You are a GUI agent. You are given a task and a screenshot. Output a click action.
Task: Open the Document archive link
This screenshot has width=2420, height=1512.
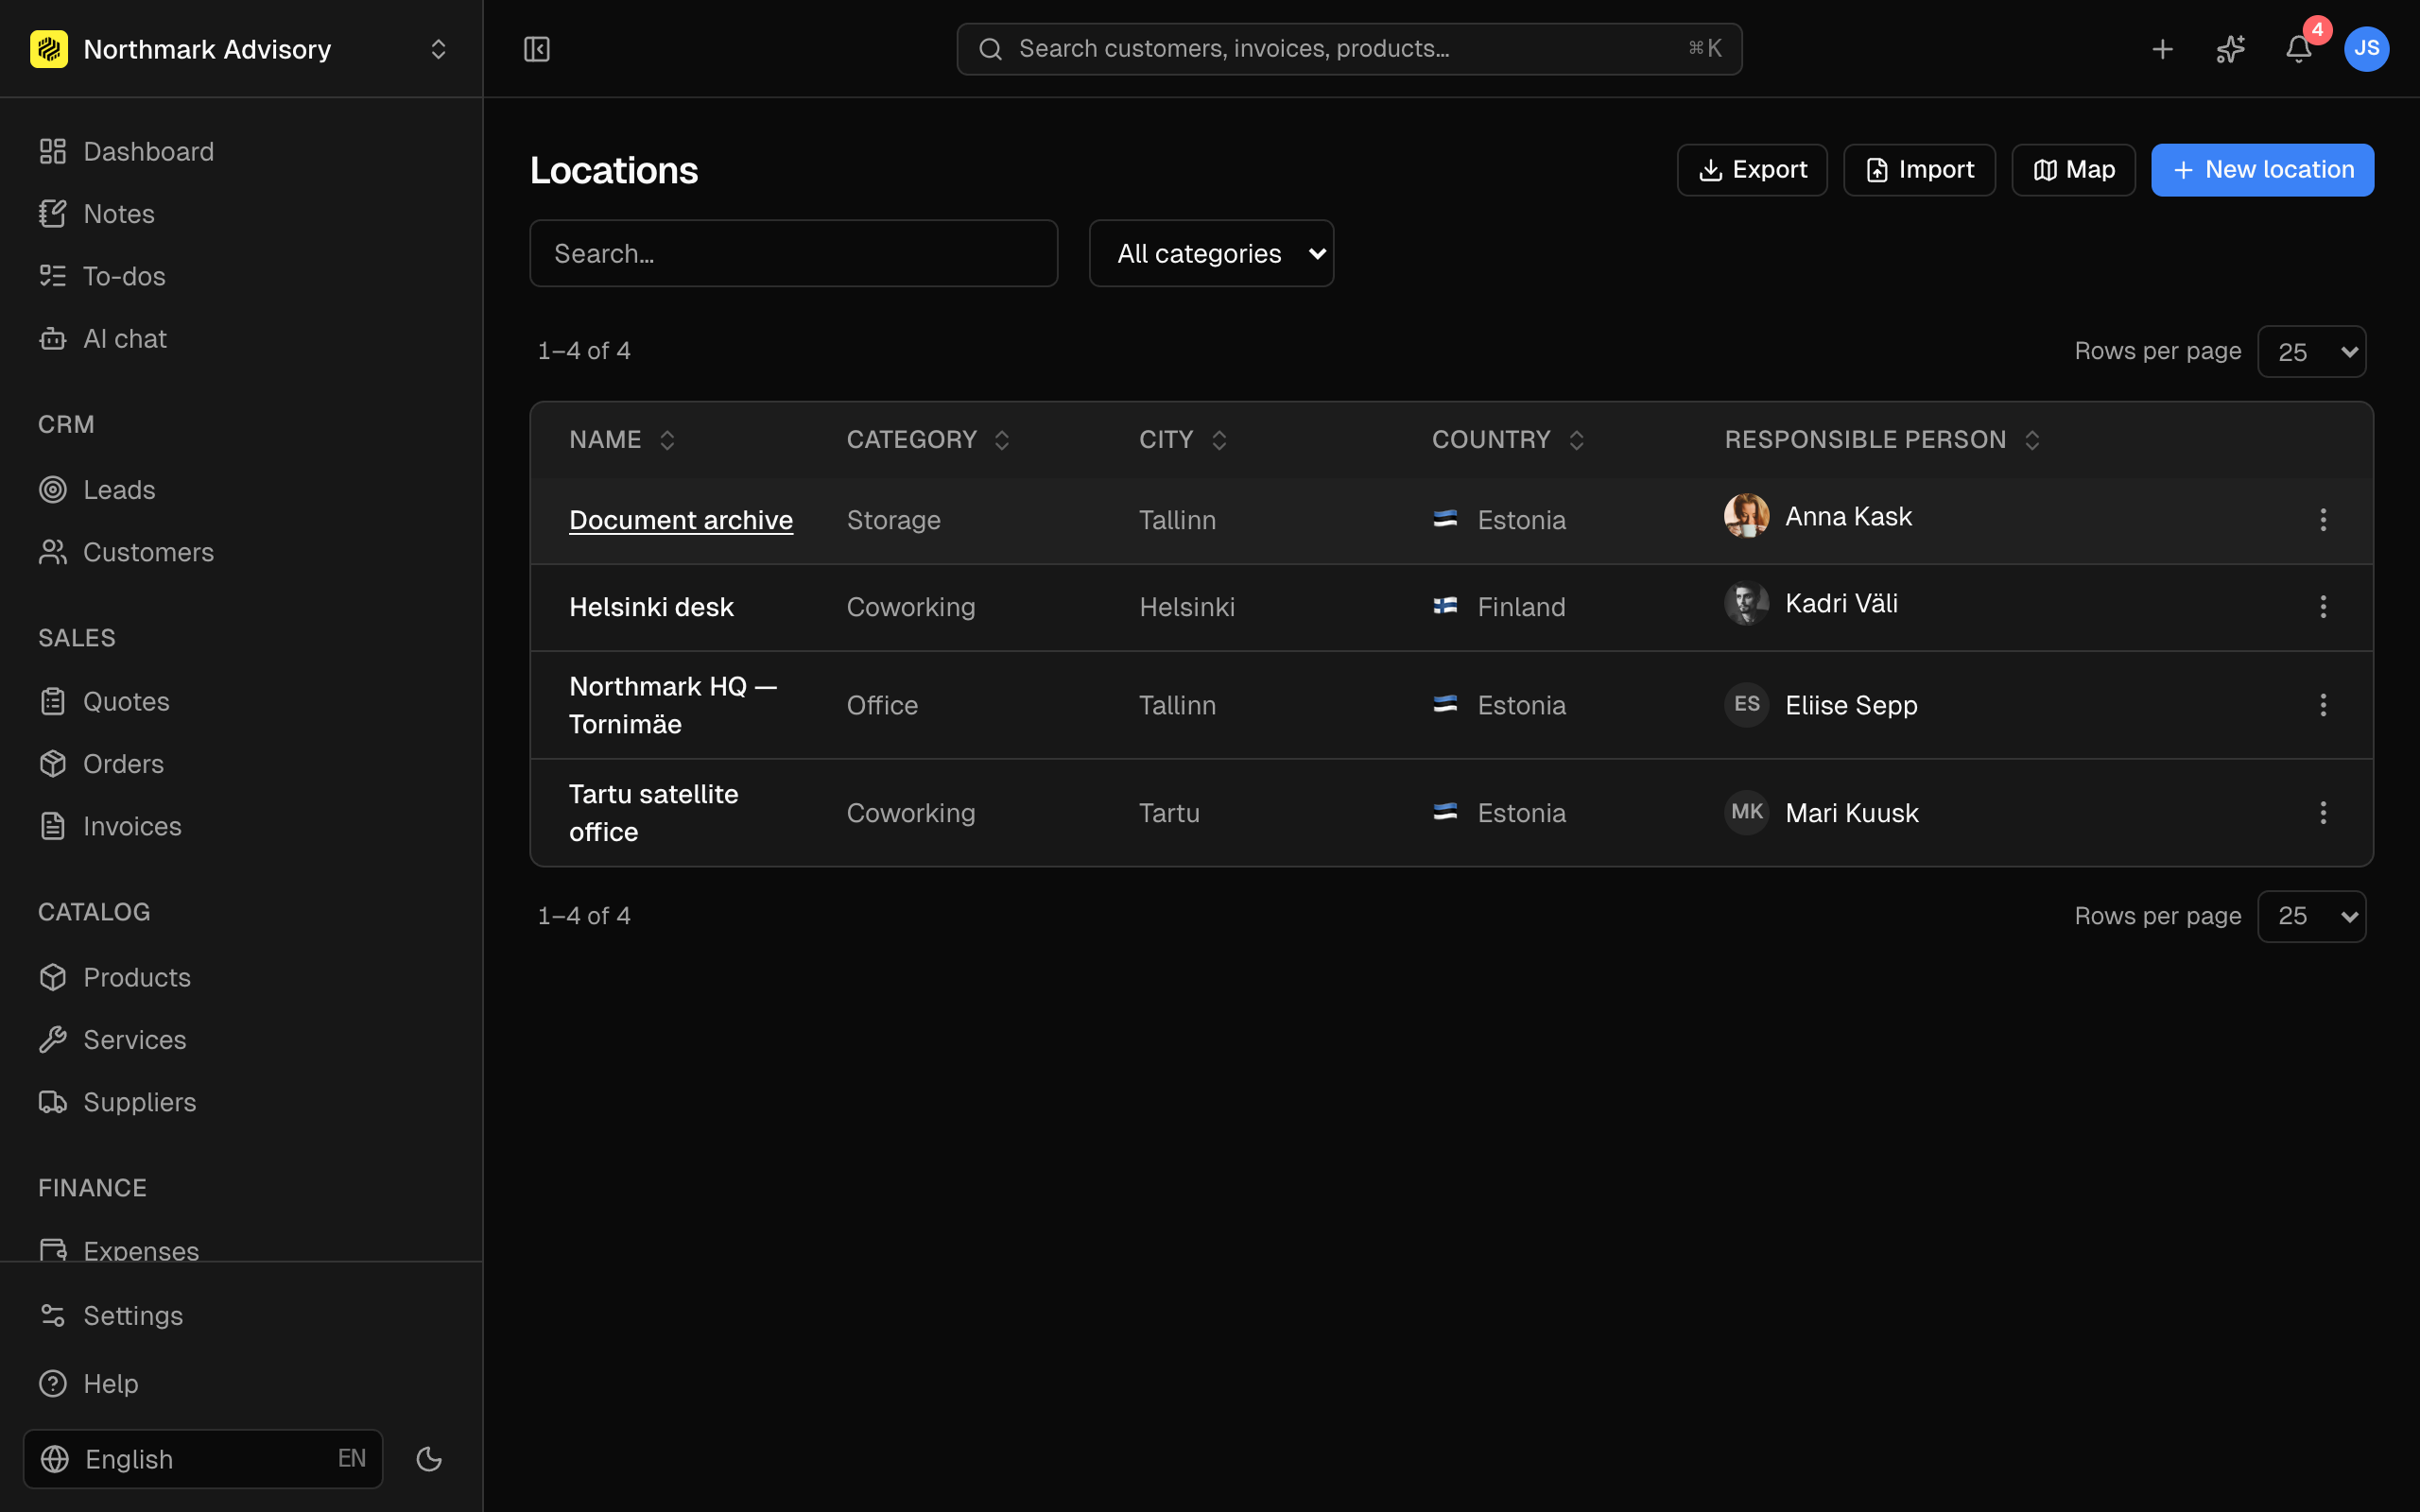pyautogui.click(x=681, y=520)
